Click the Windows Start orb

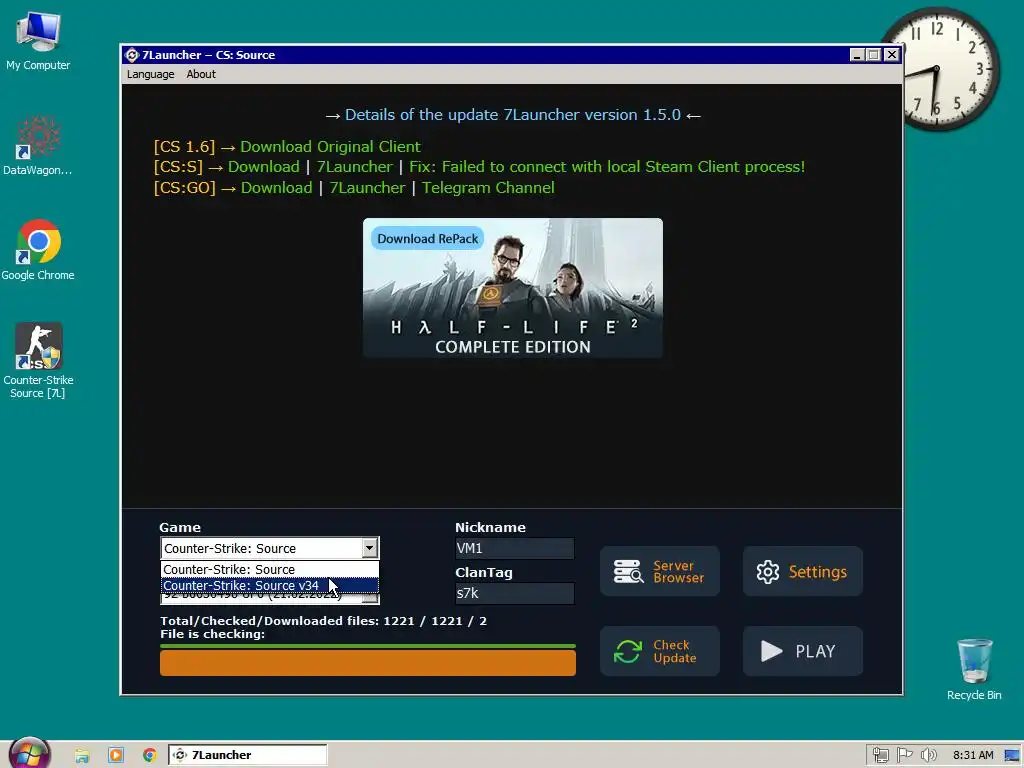pos(29,754)
